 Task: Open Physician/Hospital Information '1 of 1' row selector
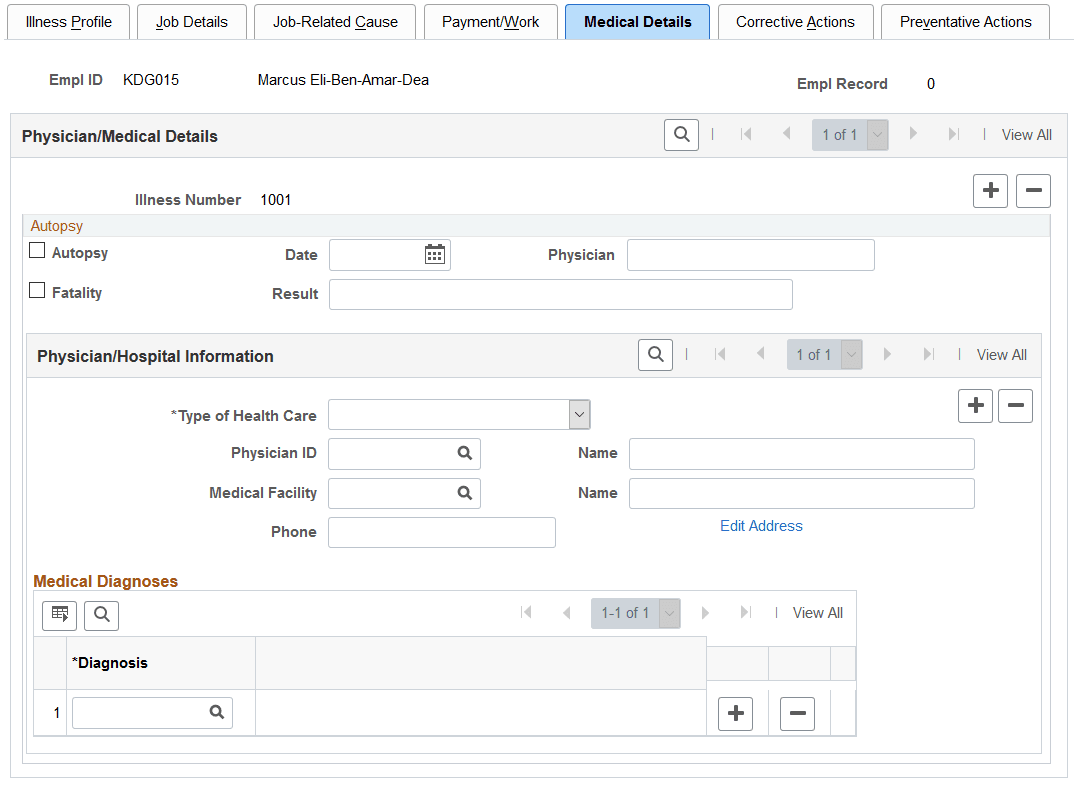pyautogui.click(x=824, y=355)
